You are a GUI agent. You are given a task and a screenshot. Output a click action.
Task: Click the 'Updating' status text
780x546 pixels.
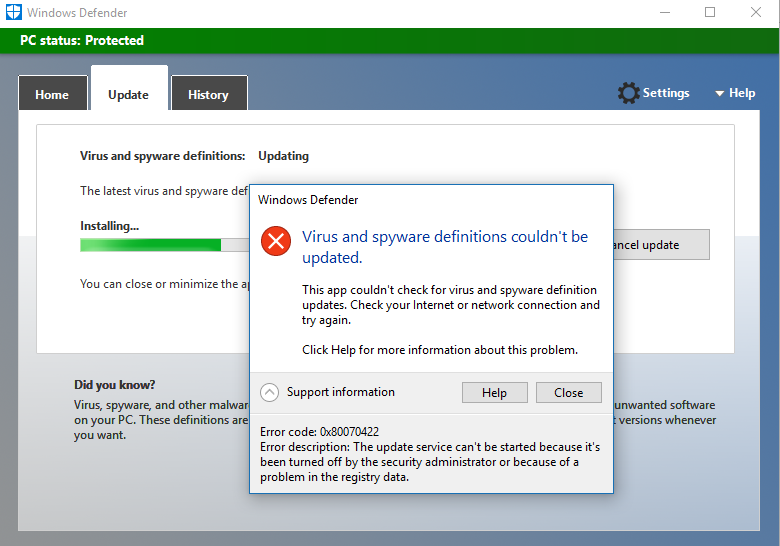(284, 156)
